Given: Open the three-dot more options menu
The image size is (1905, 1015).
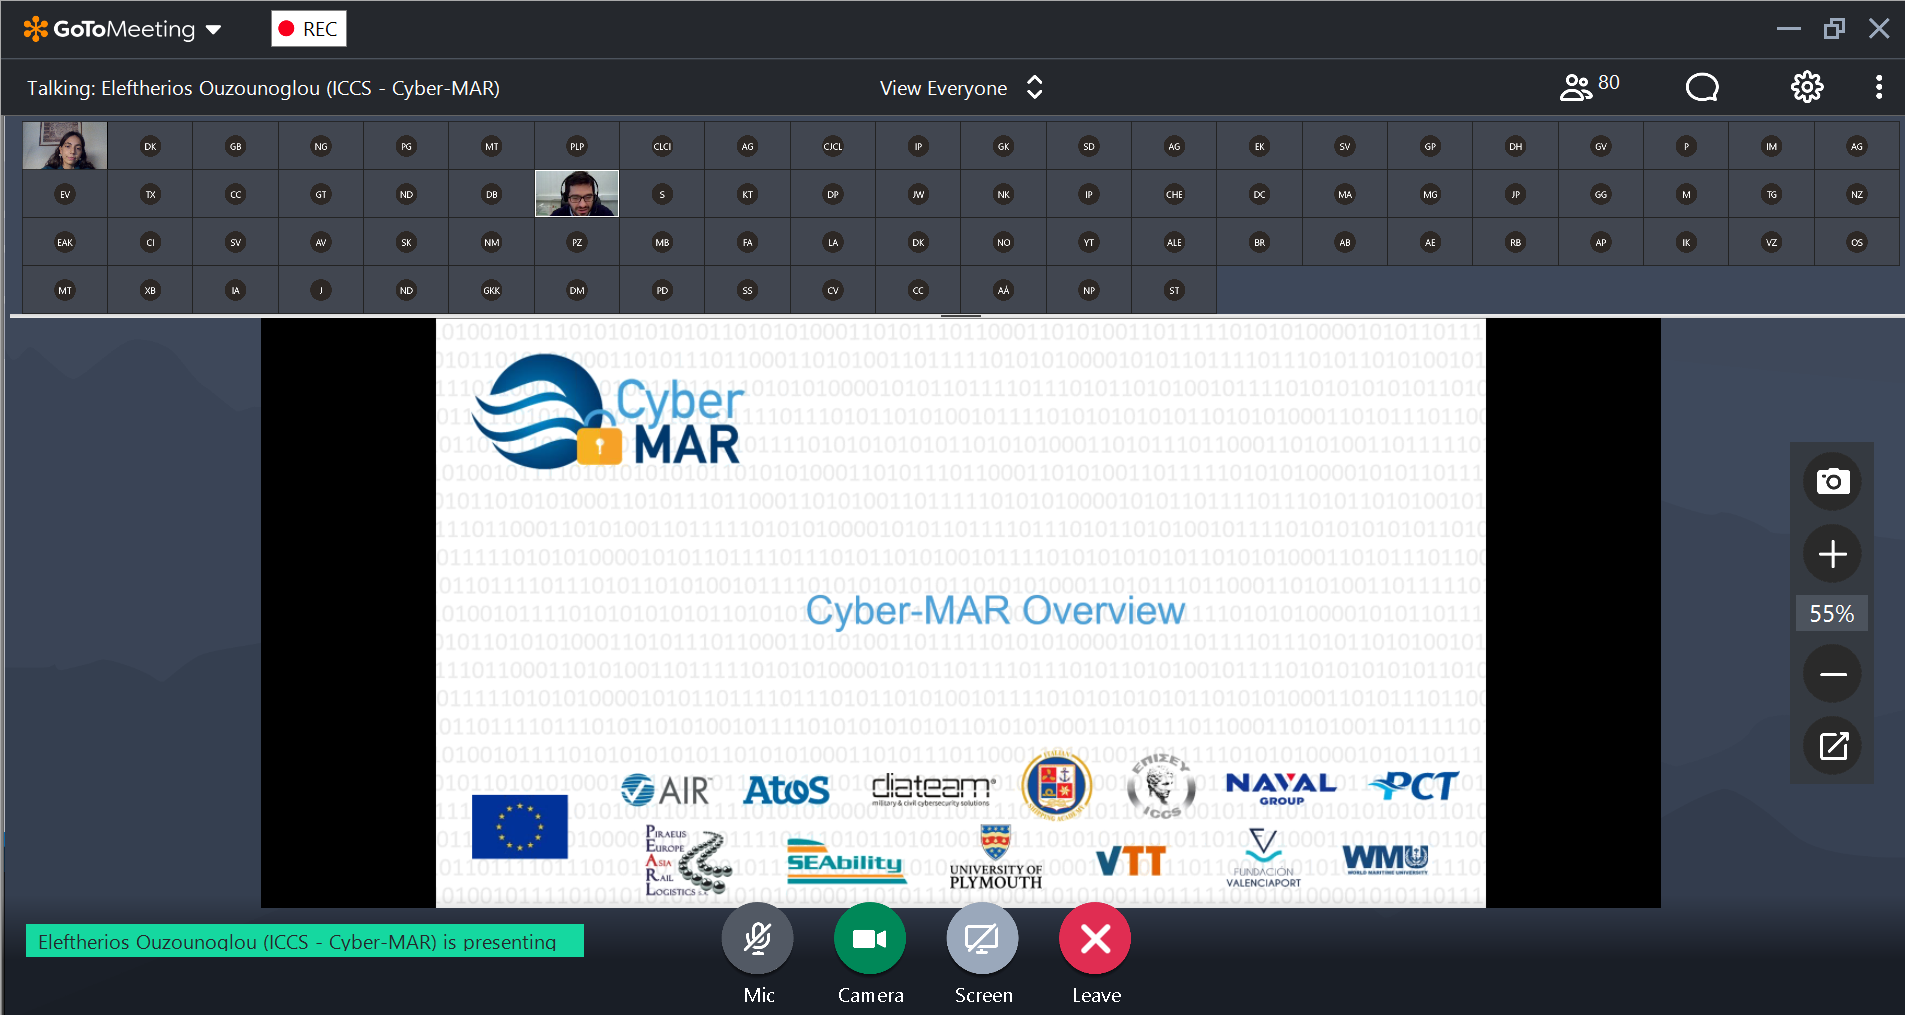Looking at the screenshot, I should tap(1878, 88).
